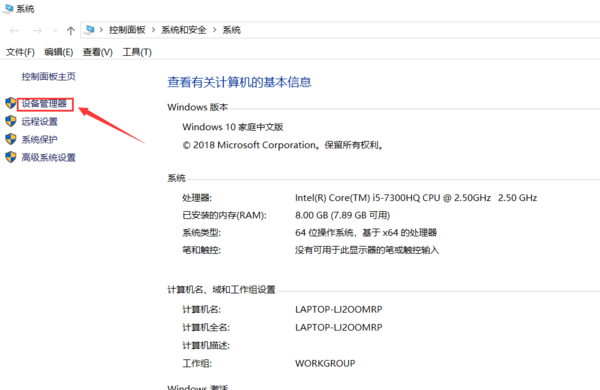600x390 pixels.
Task: Open the 编辑(E) menu
Action: tap(59, 52)
